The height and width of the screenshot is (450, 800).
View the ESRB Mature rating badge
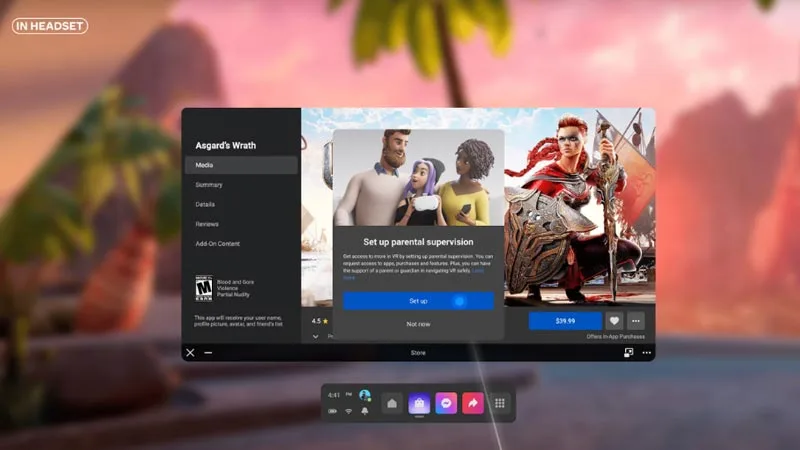(x=204, y=288)
